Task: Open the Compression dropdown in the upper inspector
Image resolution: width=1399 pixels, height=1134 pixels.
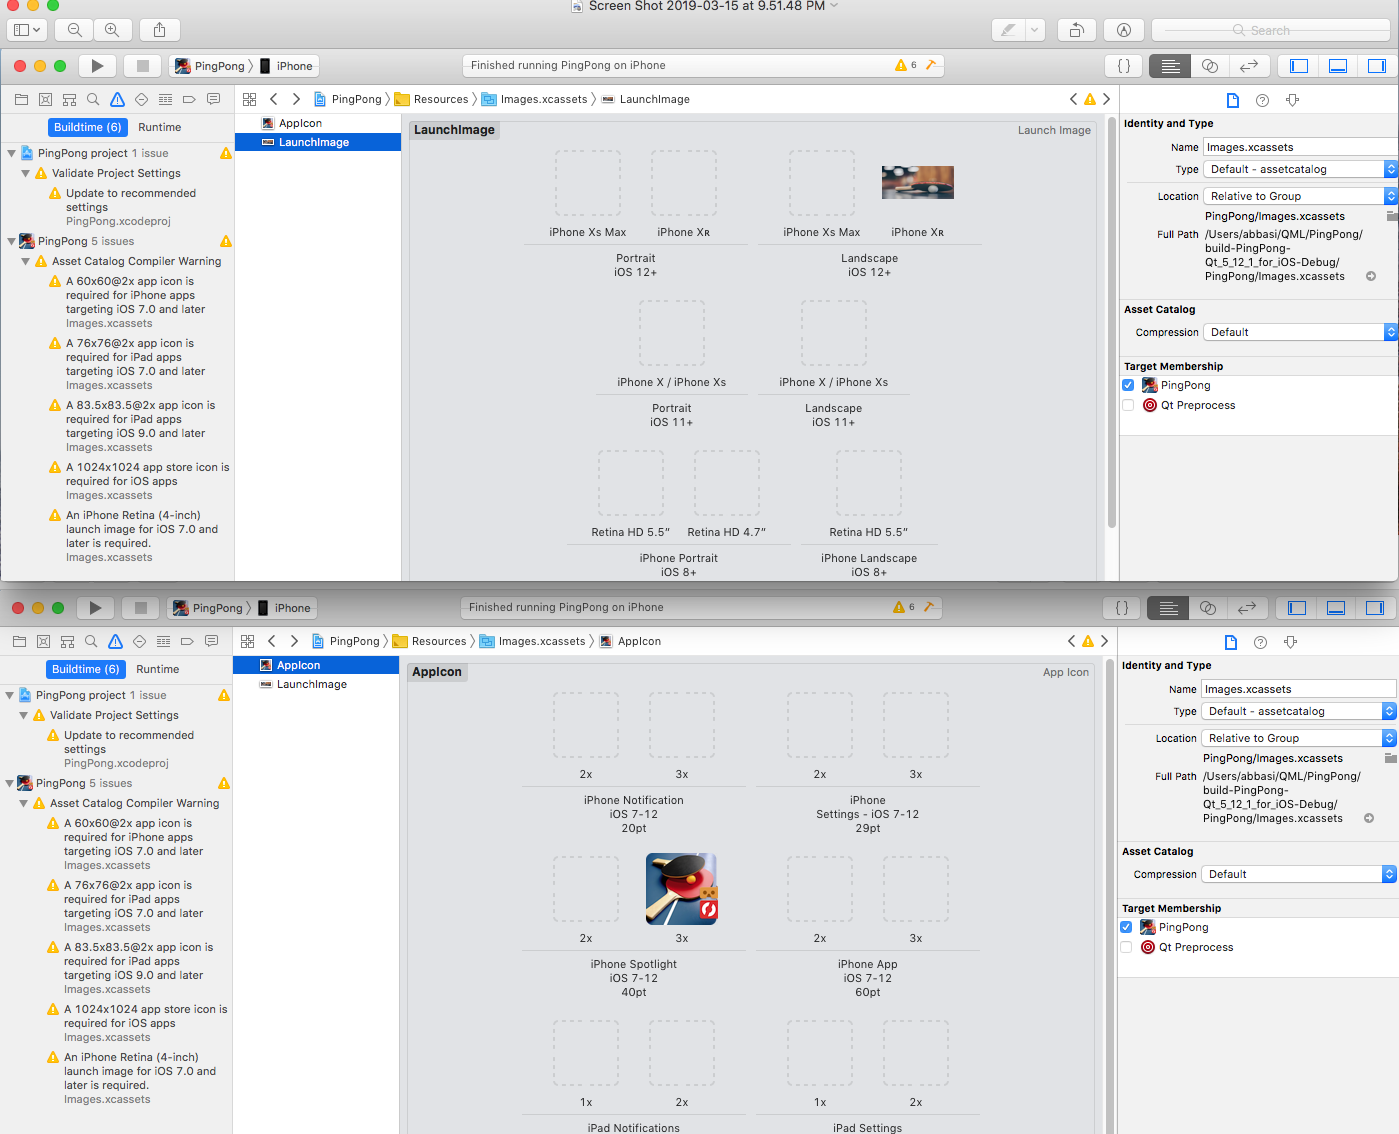Action: tap(1300, 332)
